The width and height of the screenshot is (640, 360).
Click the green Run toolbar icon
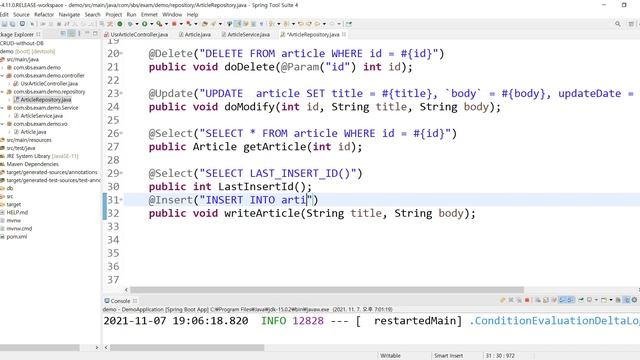[x=144, y=24]
